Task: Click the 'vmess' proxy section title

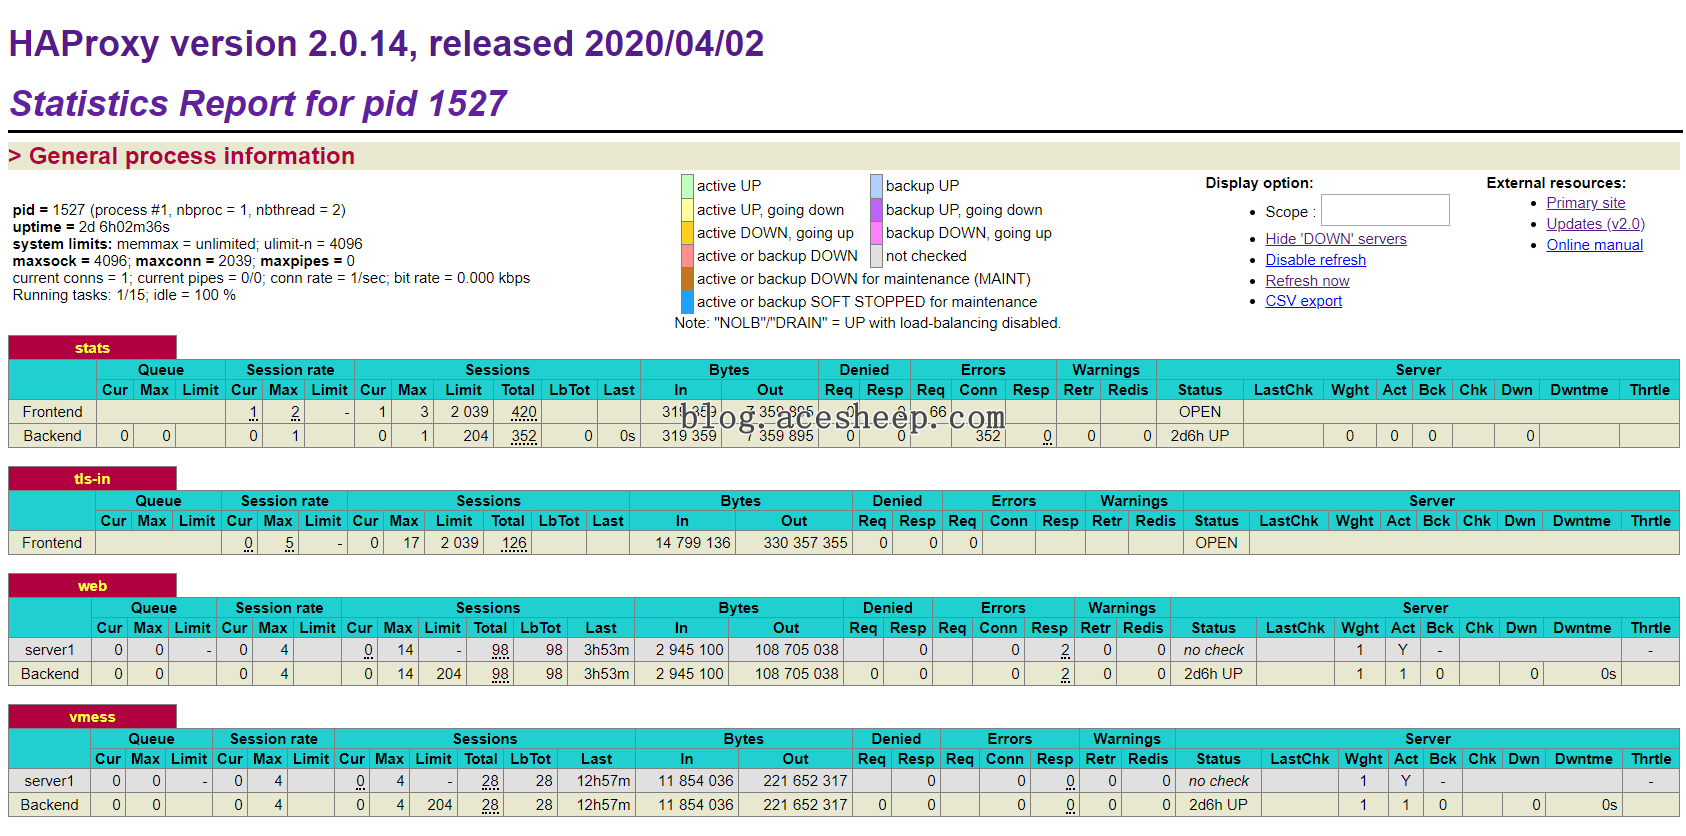Action: (92, 717)
